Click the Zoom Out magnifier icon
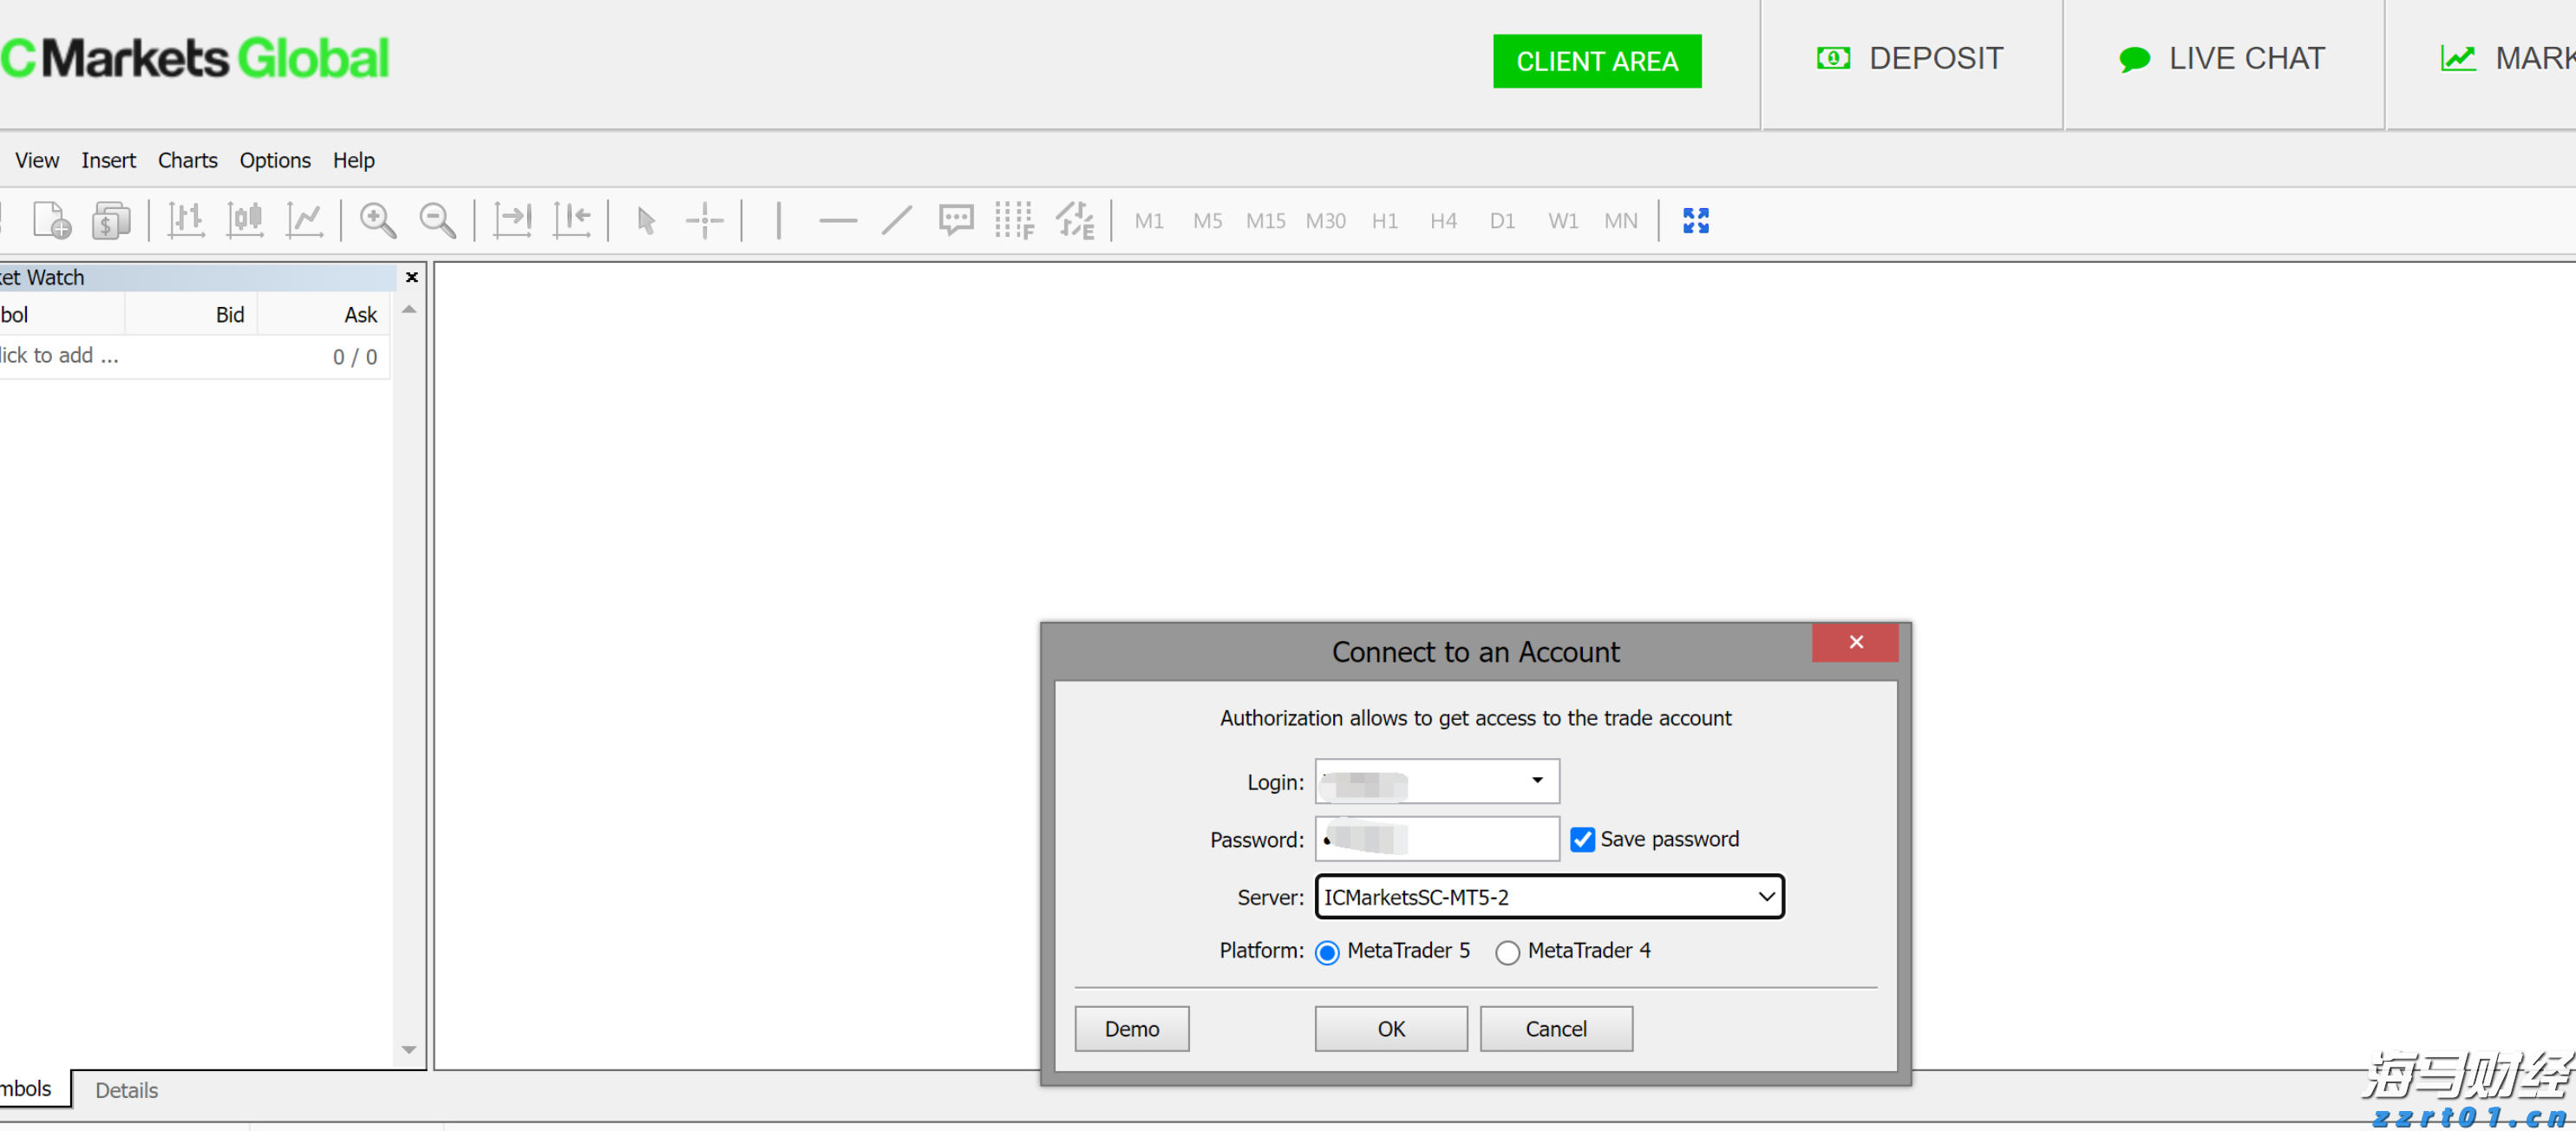This screenshot has height=1131, width=2576. click(x=437, y=220)
